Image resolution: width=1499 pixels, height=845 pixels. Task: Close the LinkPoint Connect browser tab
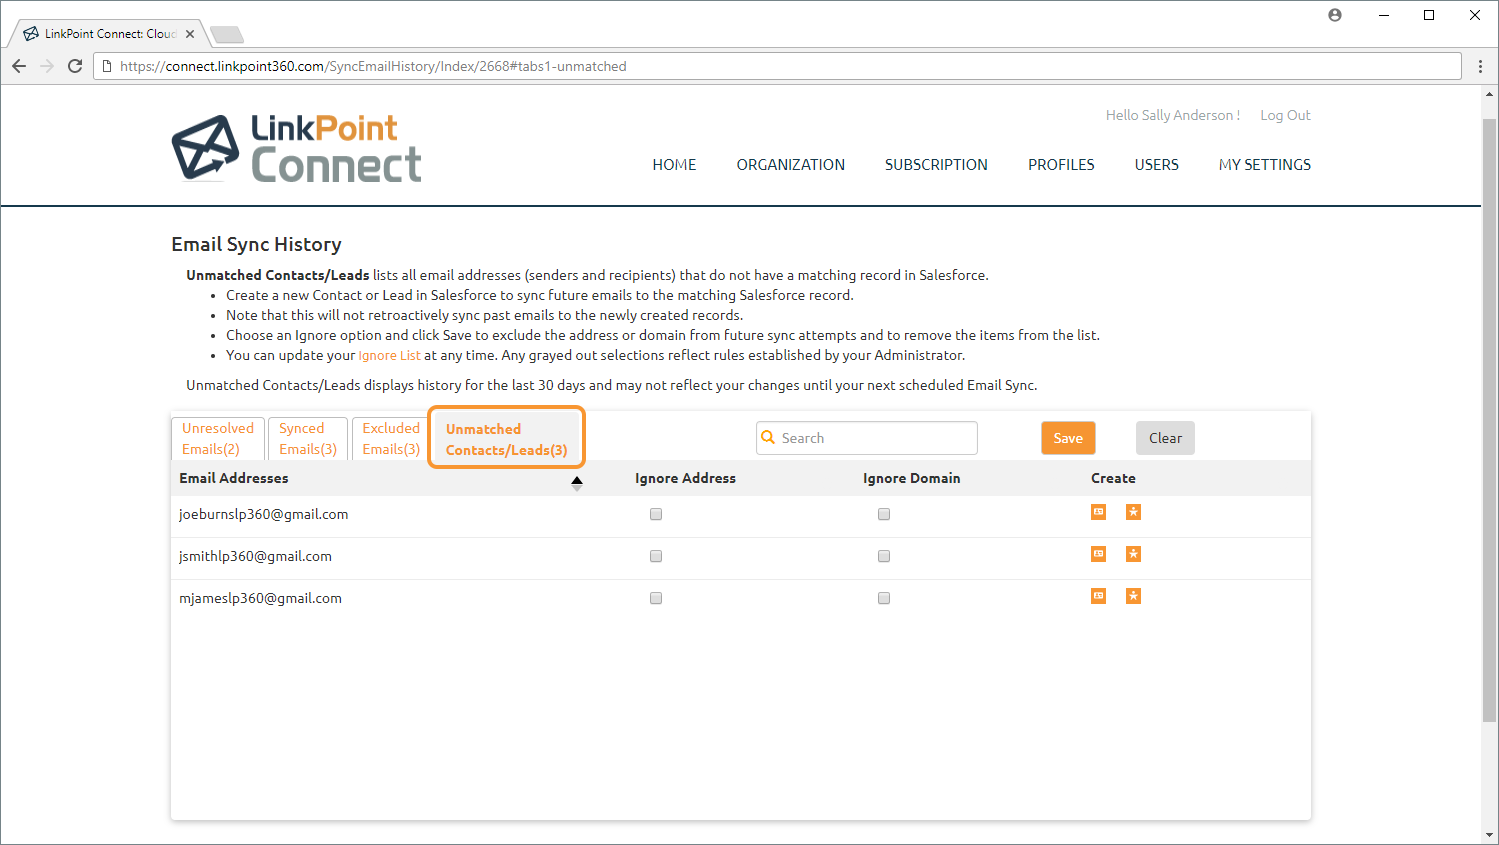pos(190,34)
